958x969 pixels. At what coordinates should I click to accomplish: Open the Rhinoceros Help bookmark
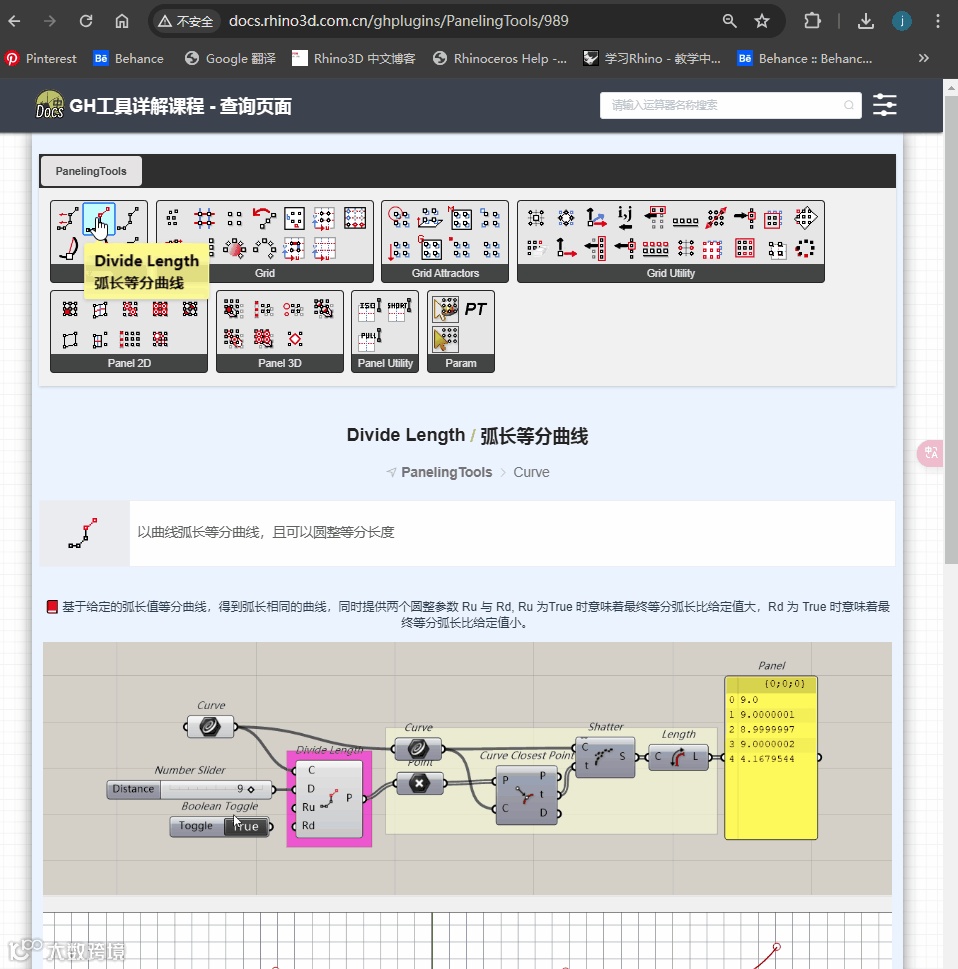tap(499, 58)
